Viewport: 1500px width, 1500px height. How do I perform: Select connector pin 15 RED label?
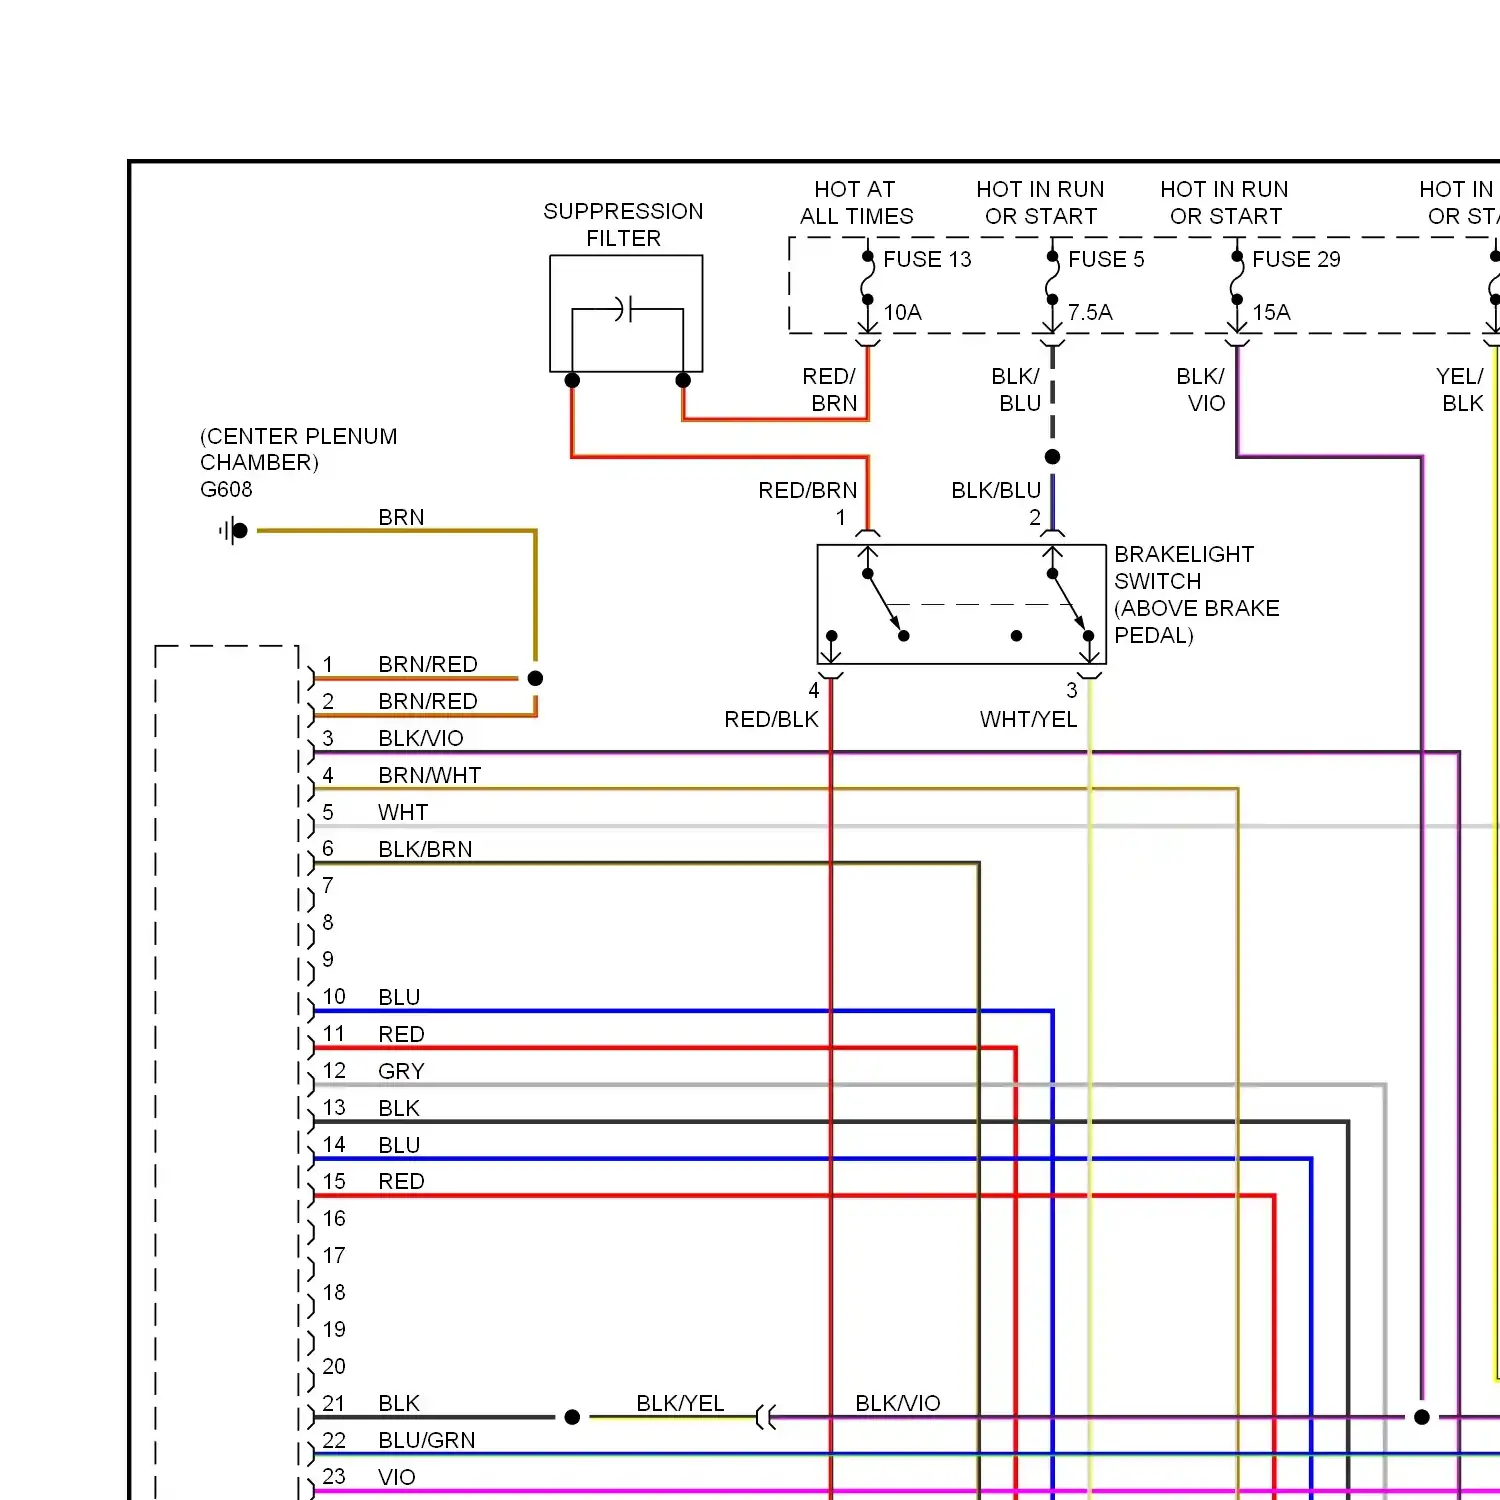tap(401, 1181)
